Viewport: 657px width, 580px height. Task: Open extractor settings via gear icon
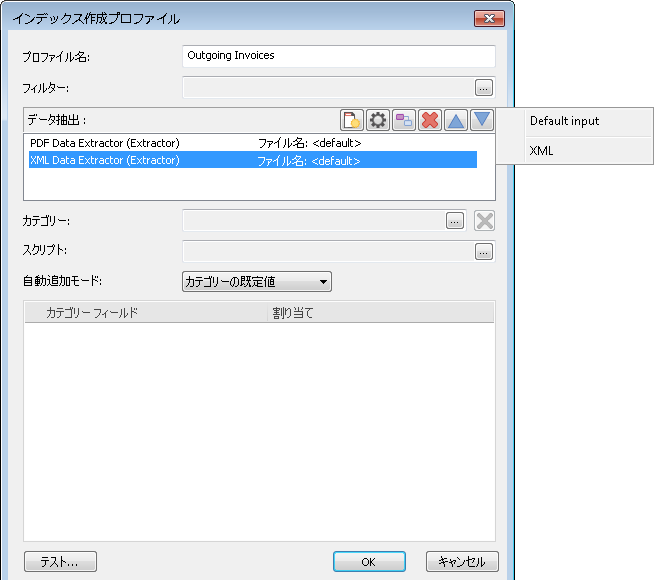coord(378,120)
